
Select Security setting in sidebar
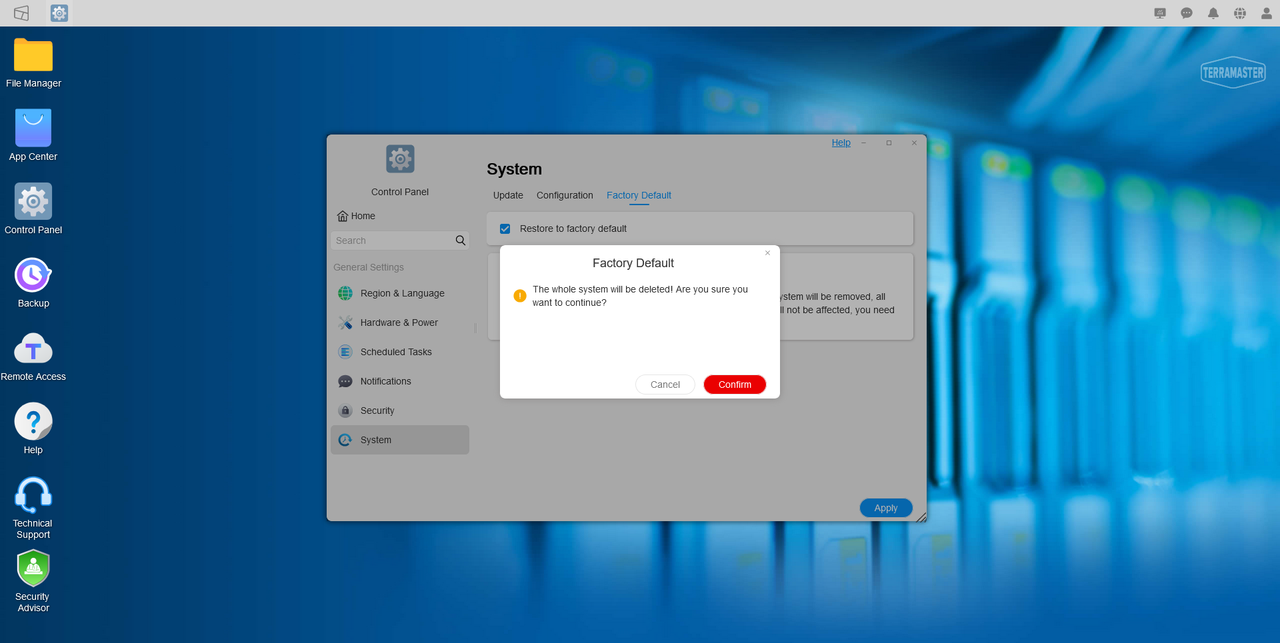tap(400, 410)
